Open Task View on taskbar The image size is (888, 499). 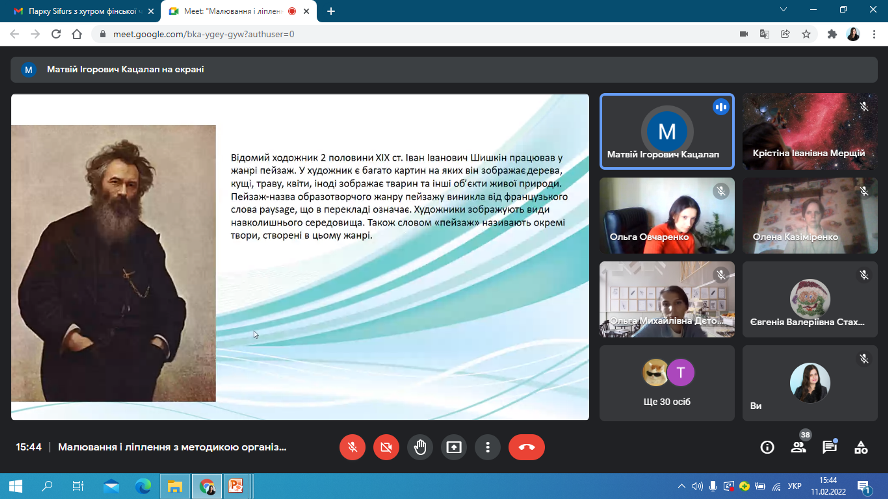(x=78, y=486)
